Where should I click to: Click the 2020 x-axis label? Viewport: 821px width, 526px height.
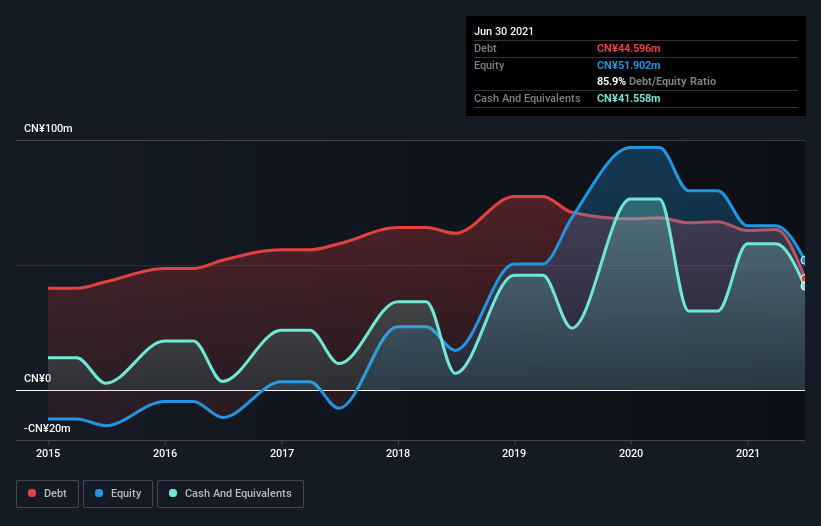click(631, 453)
